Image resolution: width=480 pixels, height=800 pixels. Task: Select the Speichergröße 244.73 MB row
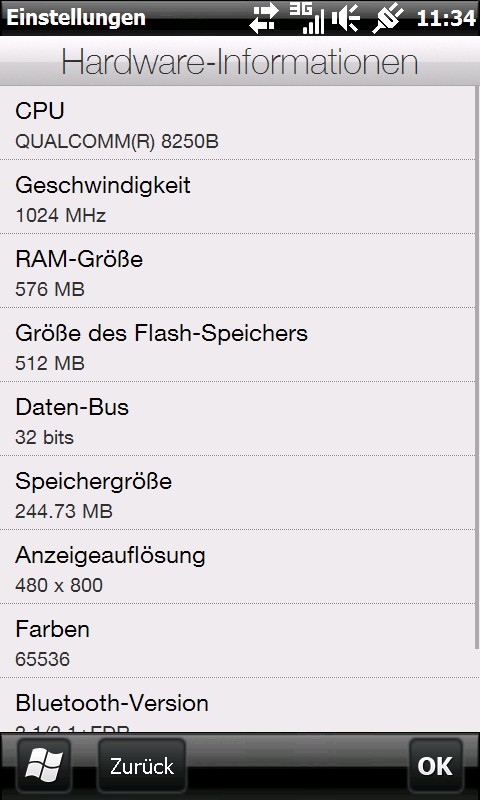click(237, 493)
